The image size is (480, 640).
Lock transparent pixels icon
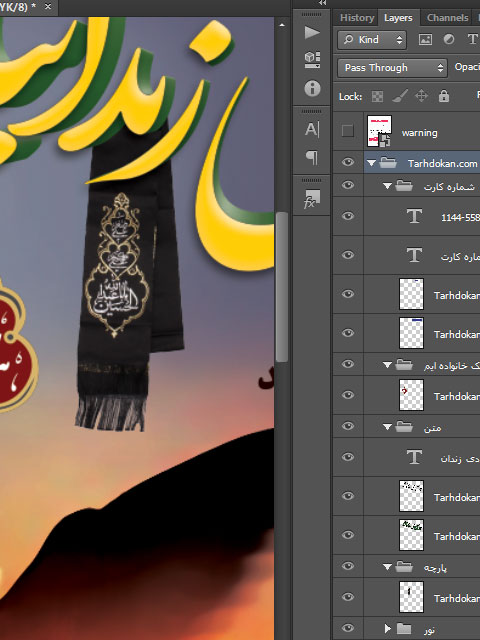click(x=377, y=96)
